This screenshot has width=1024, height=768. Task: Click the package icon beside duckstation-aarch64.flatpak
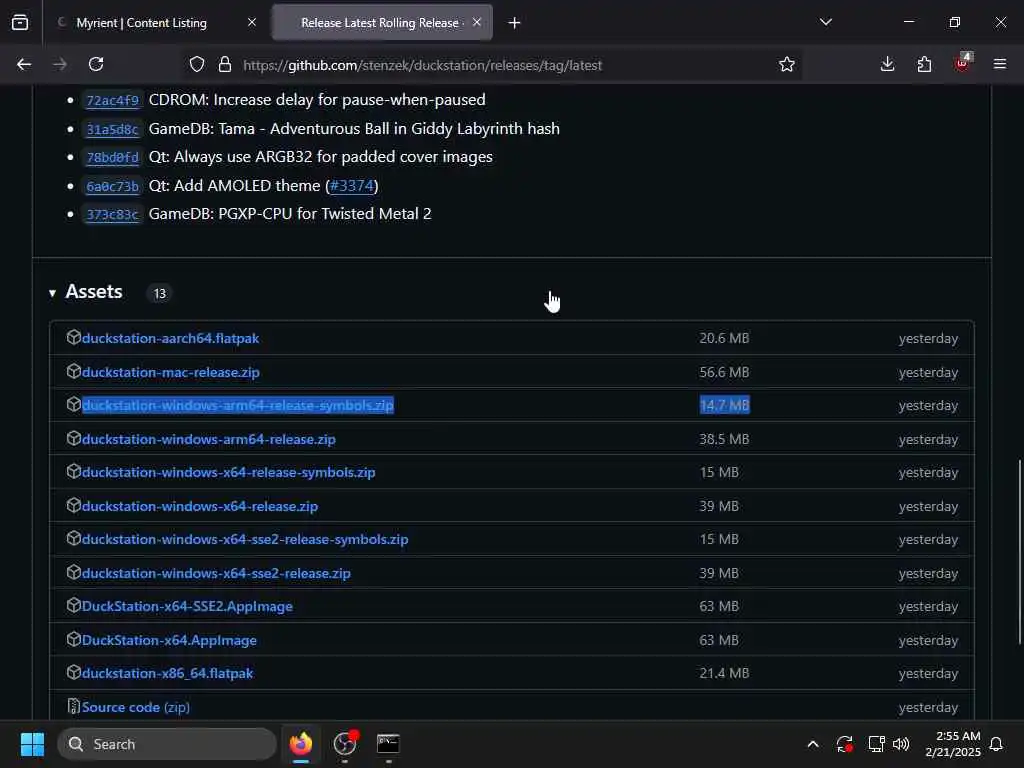[x=74, y=337]
